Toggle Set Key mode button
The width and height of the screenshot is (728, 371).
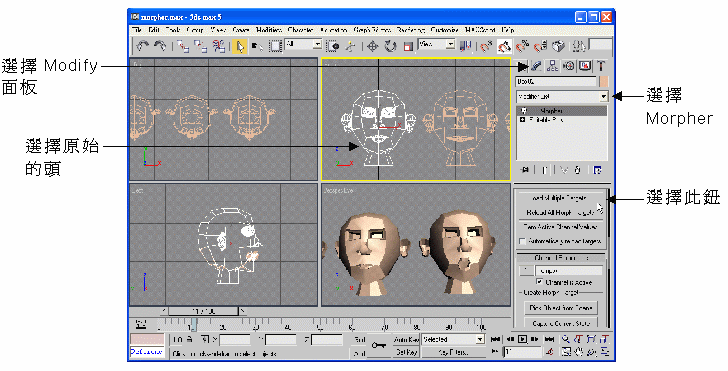coord(406,352)
